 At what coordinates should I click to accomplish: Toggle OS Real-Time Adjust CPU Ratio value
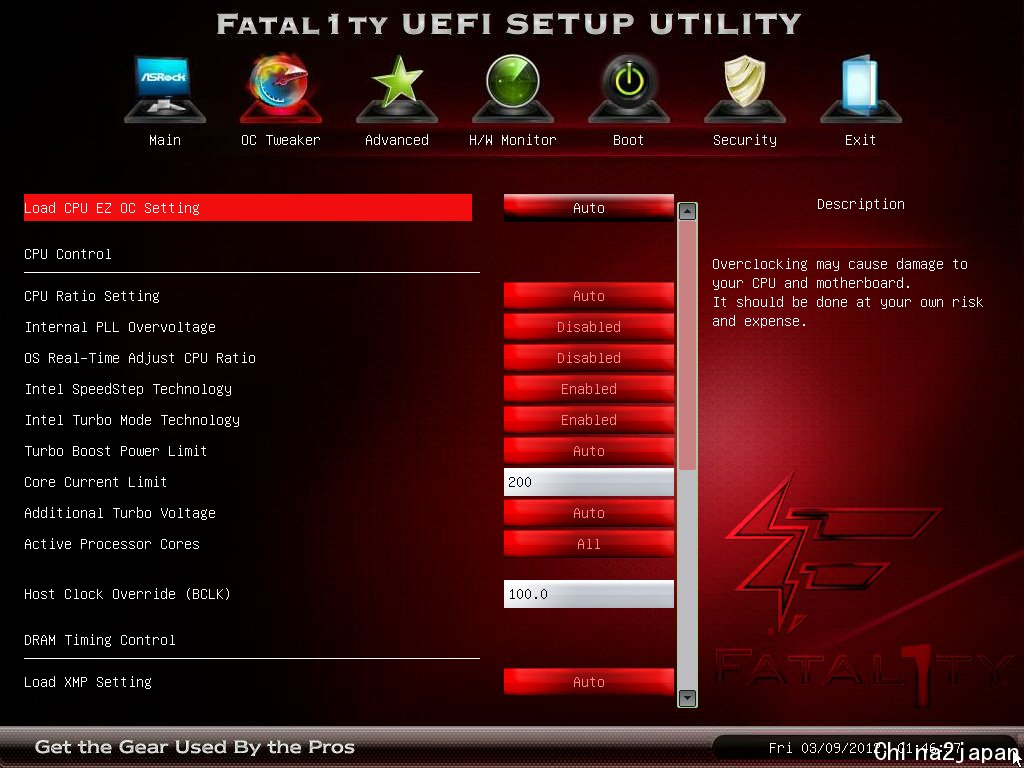588,358
